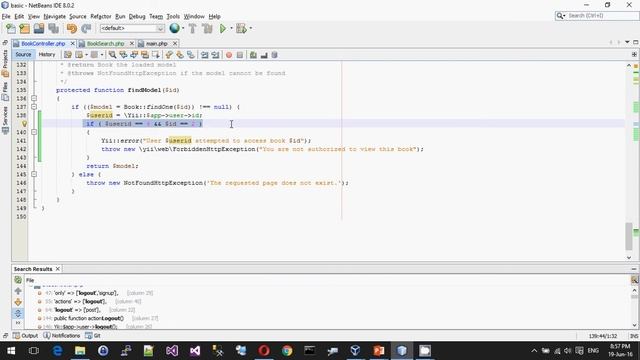The width and height of the screenshot is (640, 360).
Task: Click the Last Edit icon in editor toolbar
Action: click(68, 55)
